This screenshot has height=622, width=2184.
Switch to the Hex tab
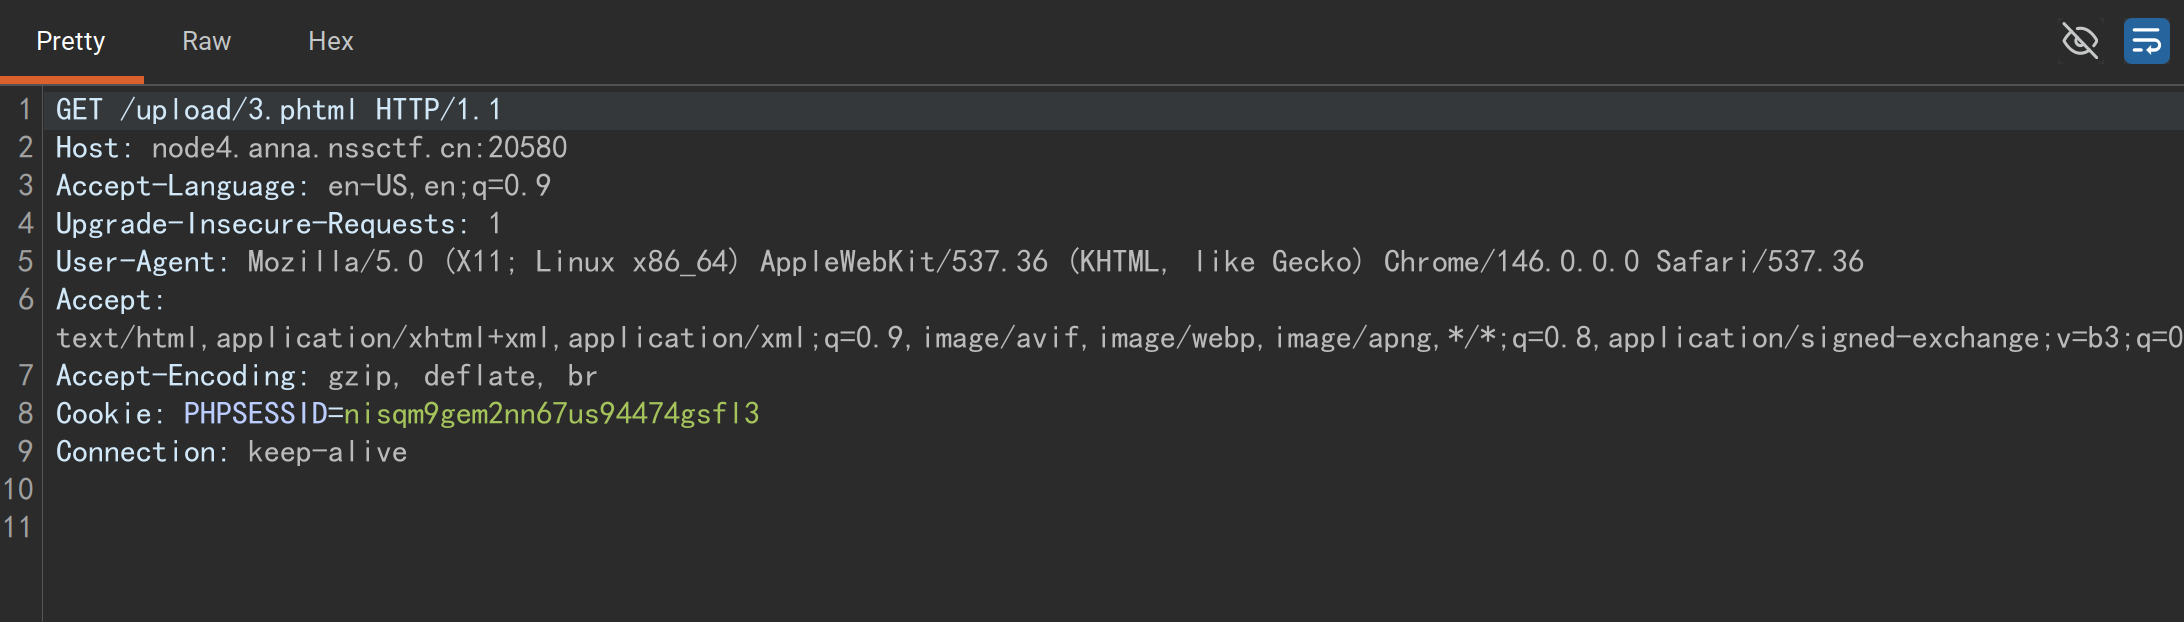click(330, 41)
